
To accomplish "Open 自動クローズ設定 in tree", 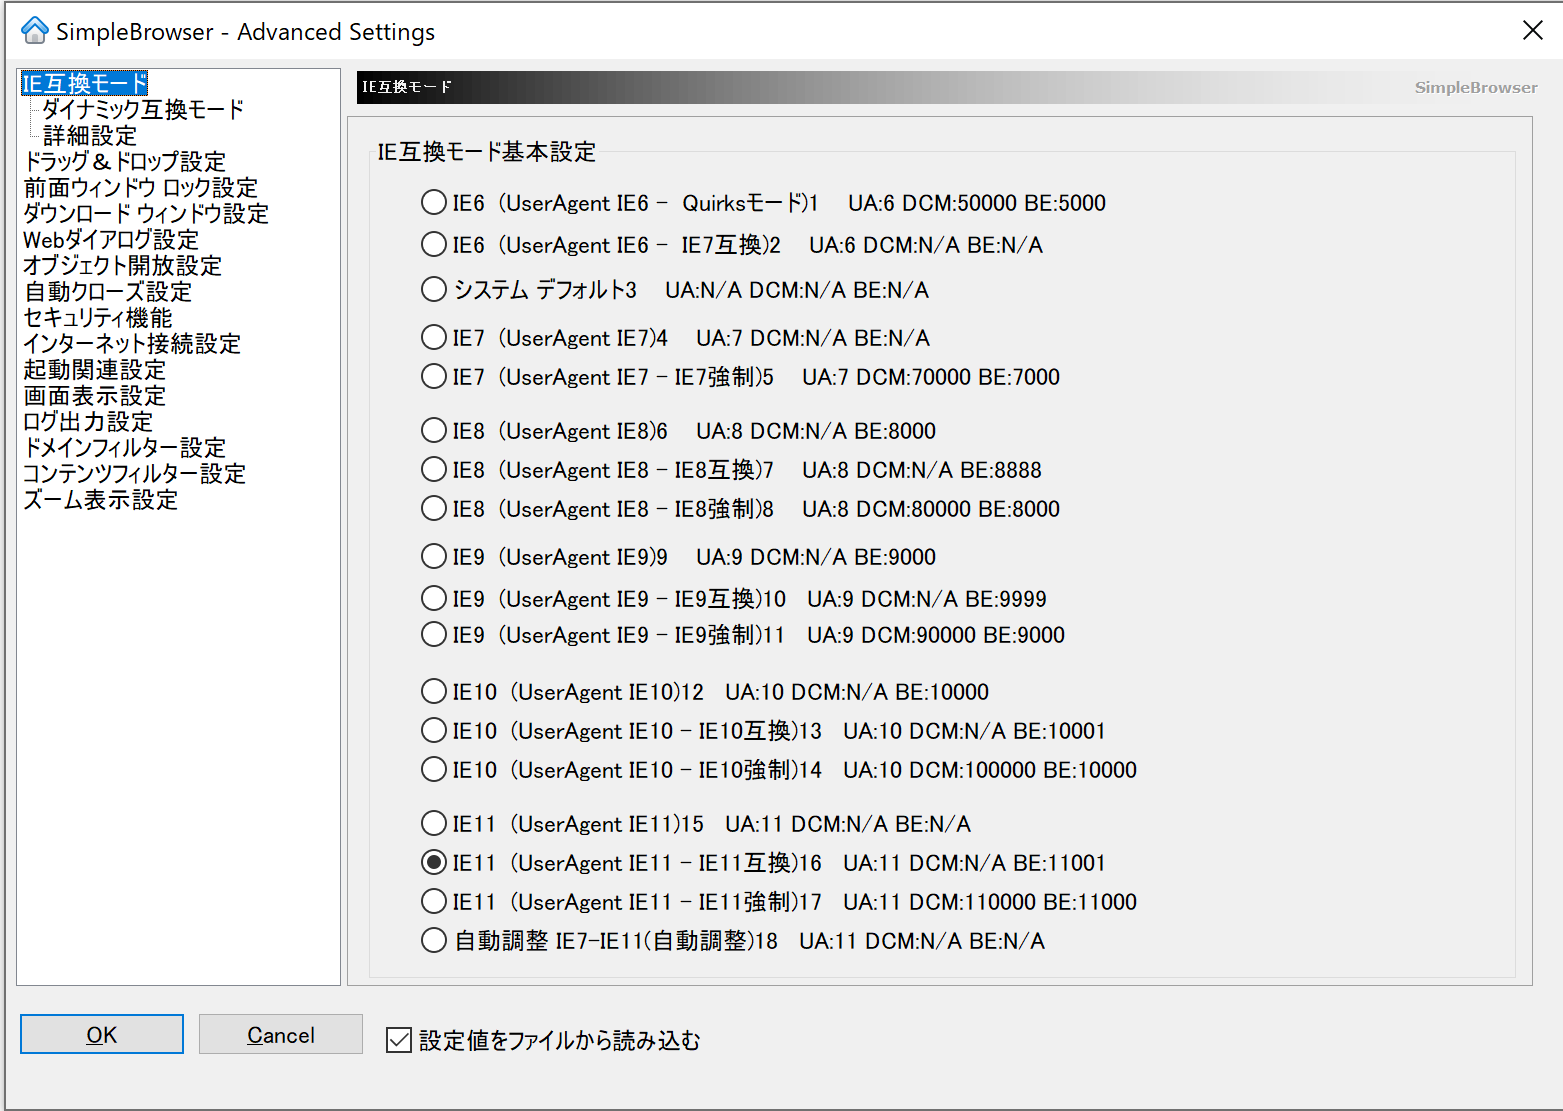I will point(108,292).
